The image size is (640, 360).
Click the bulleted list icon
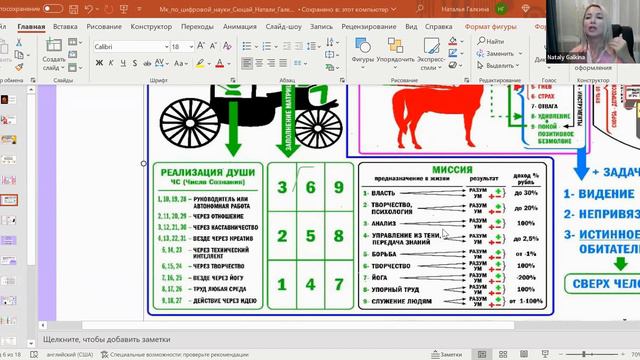[247, 46]
